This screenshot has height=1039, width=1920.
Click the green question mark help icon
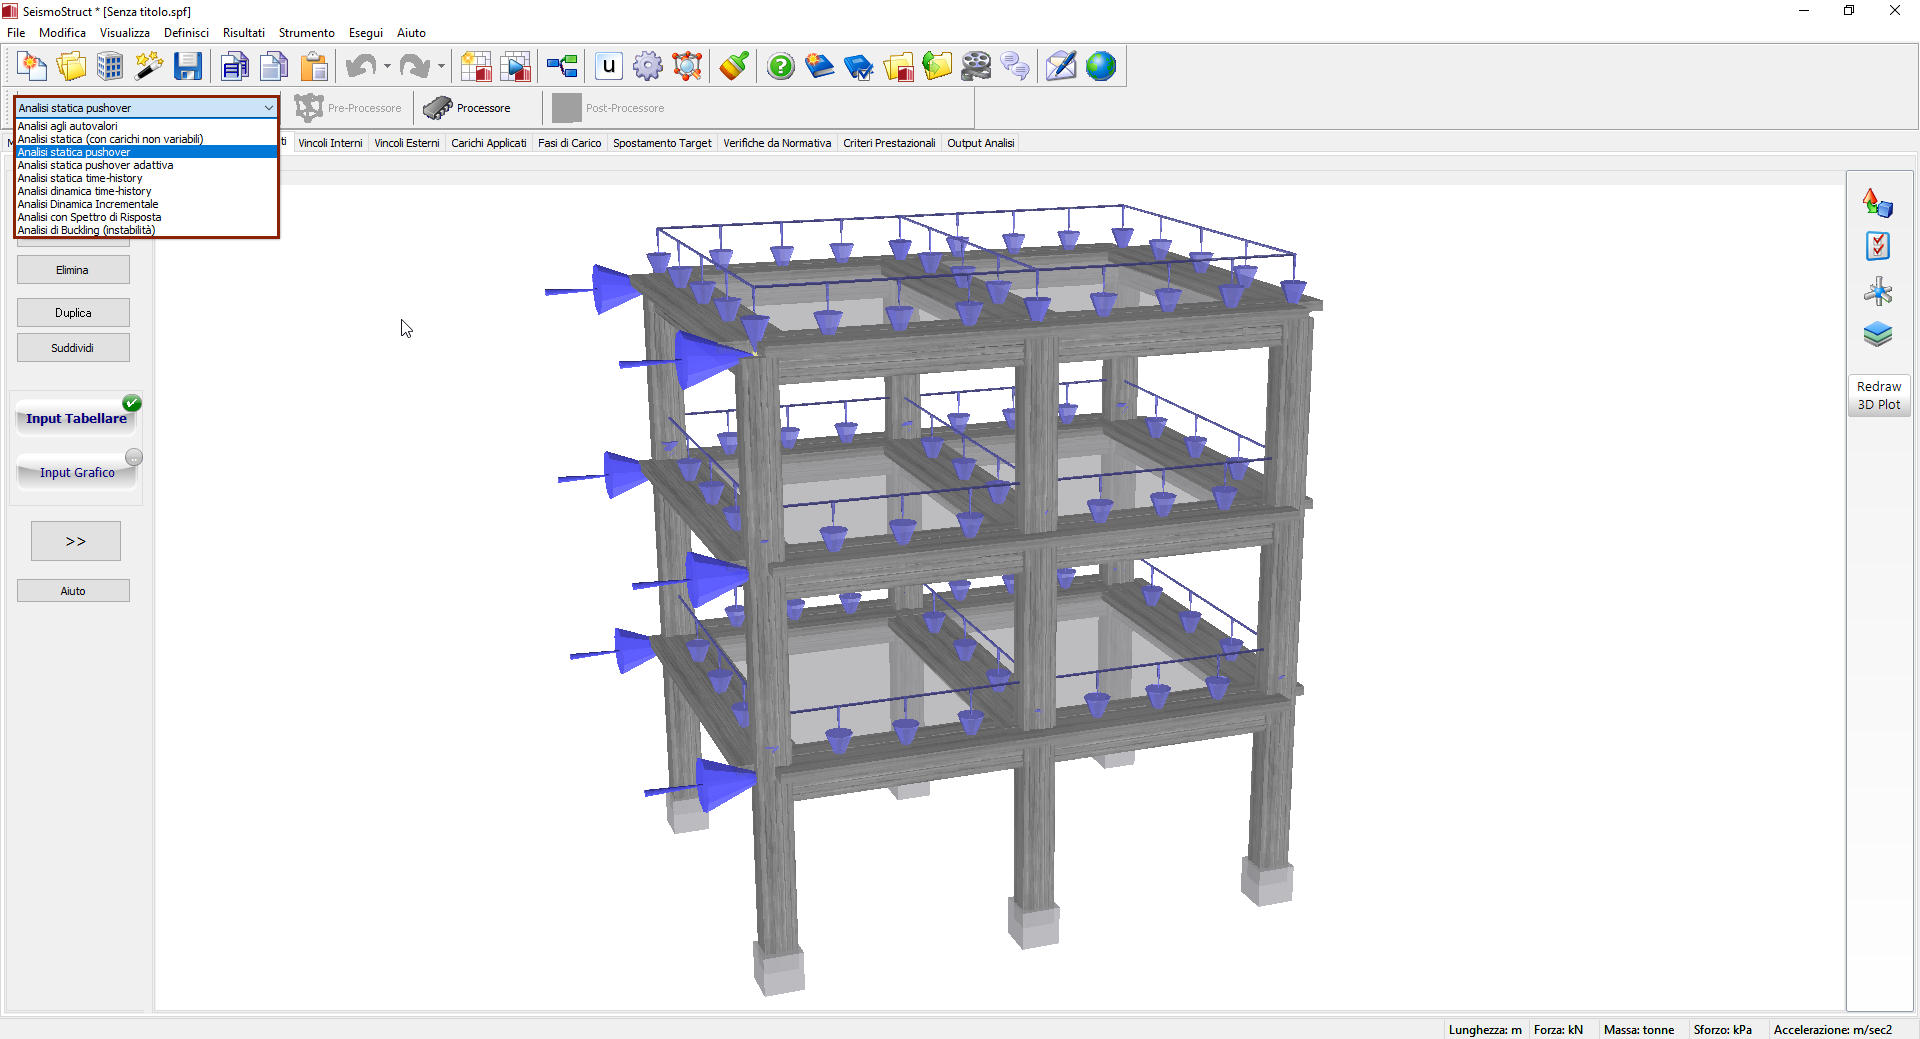point(780,67)
